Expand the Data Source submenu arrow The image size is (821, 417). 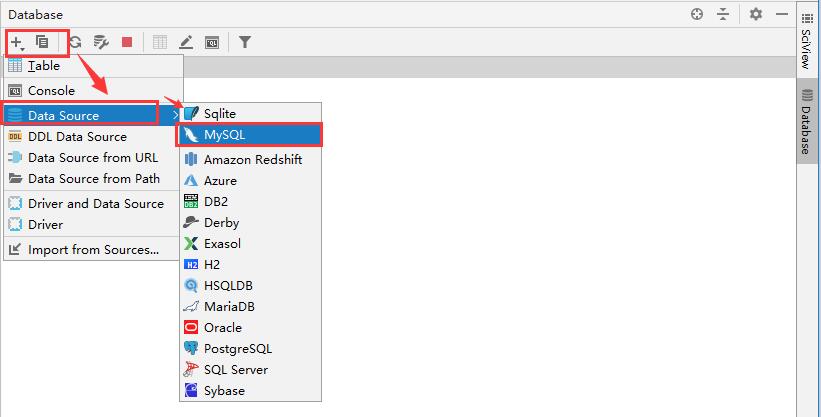176,115
